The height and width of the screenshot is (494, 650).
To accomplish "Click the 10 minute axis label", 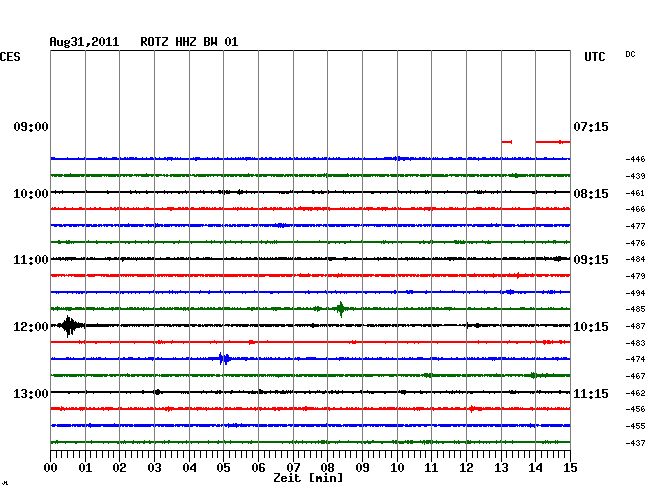I will (x=397, y=468).
